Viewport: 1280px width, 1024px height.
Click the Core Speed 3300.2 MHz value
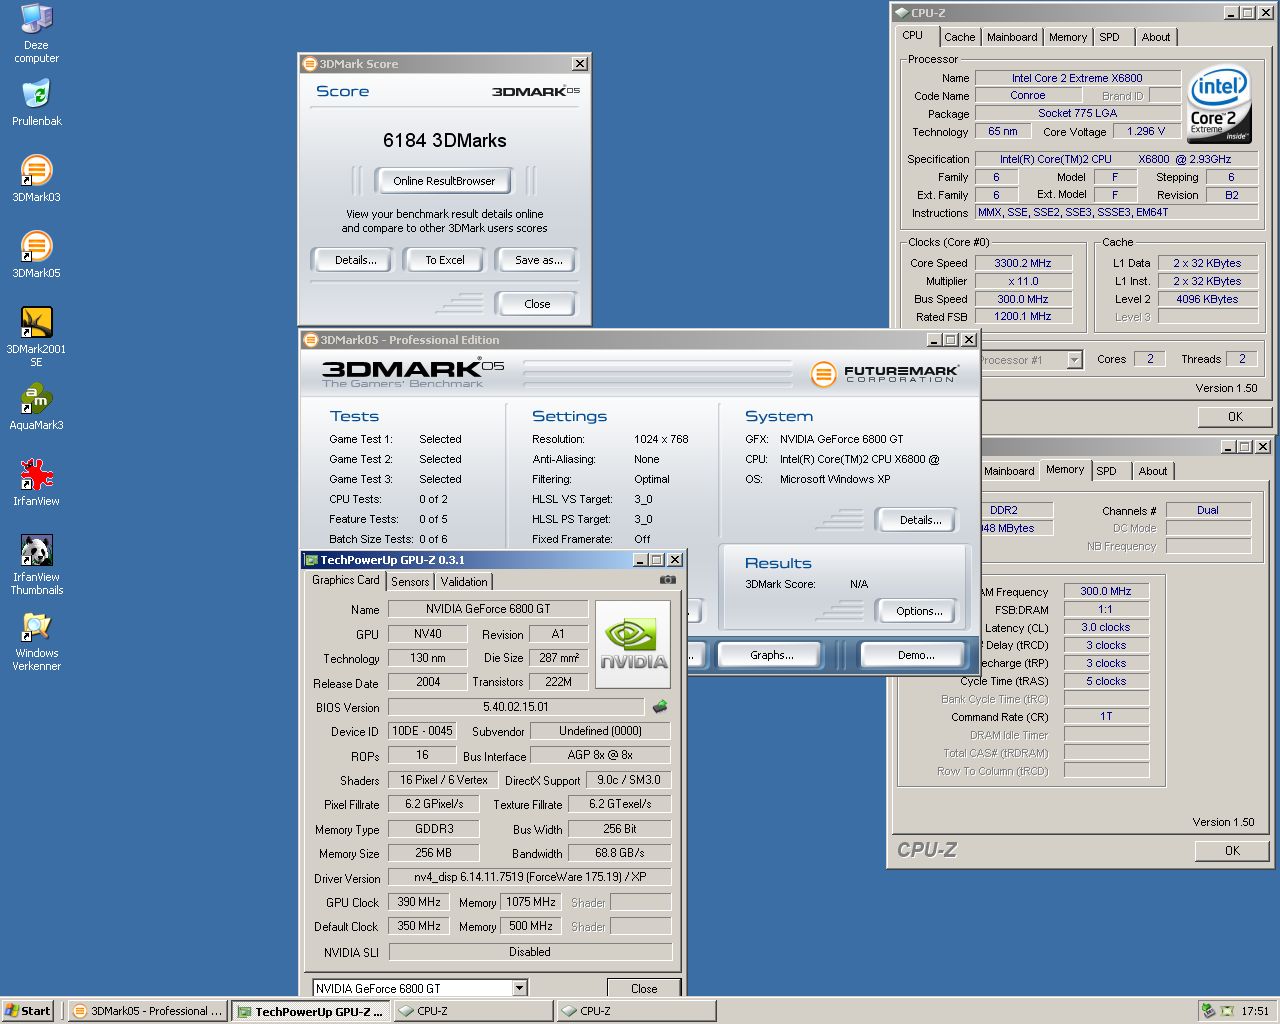click(1022, 263)
